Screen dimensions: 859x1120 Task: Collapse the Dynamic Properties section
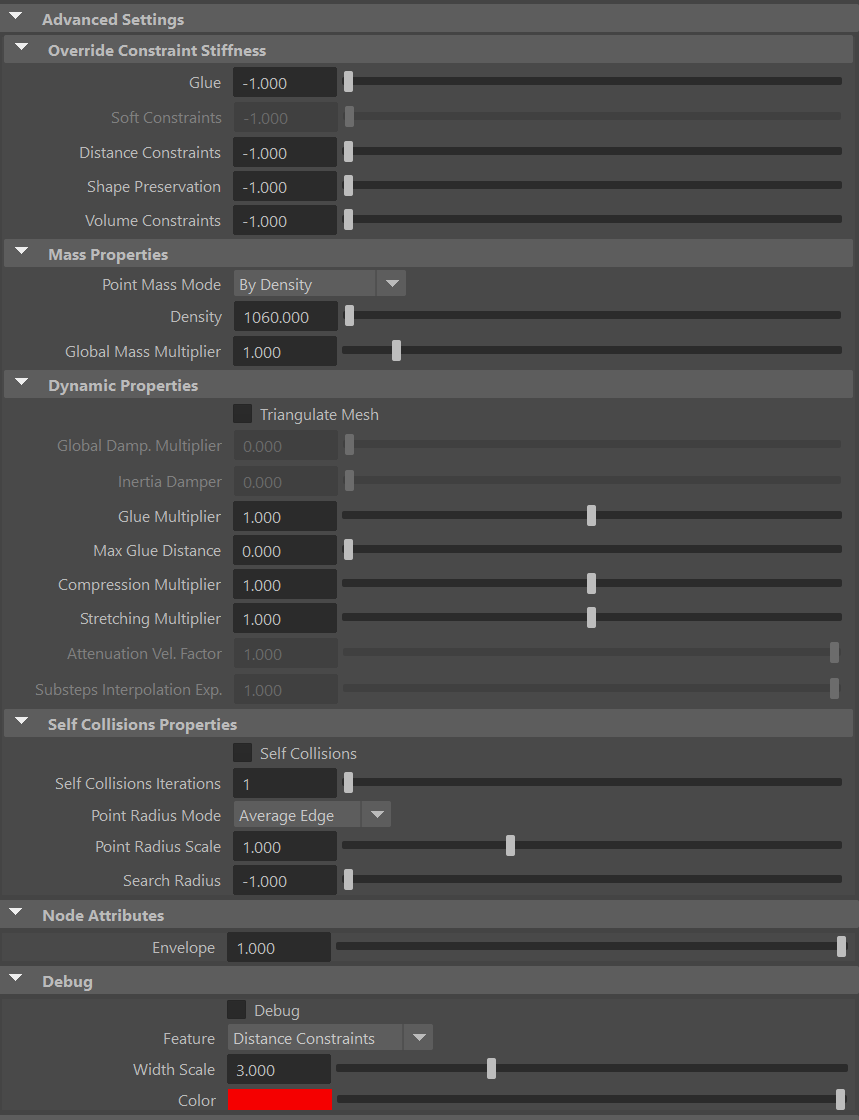(x=21, y=381)
